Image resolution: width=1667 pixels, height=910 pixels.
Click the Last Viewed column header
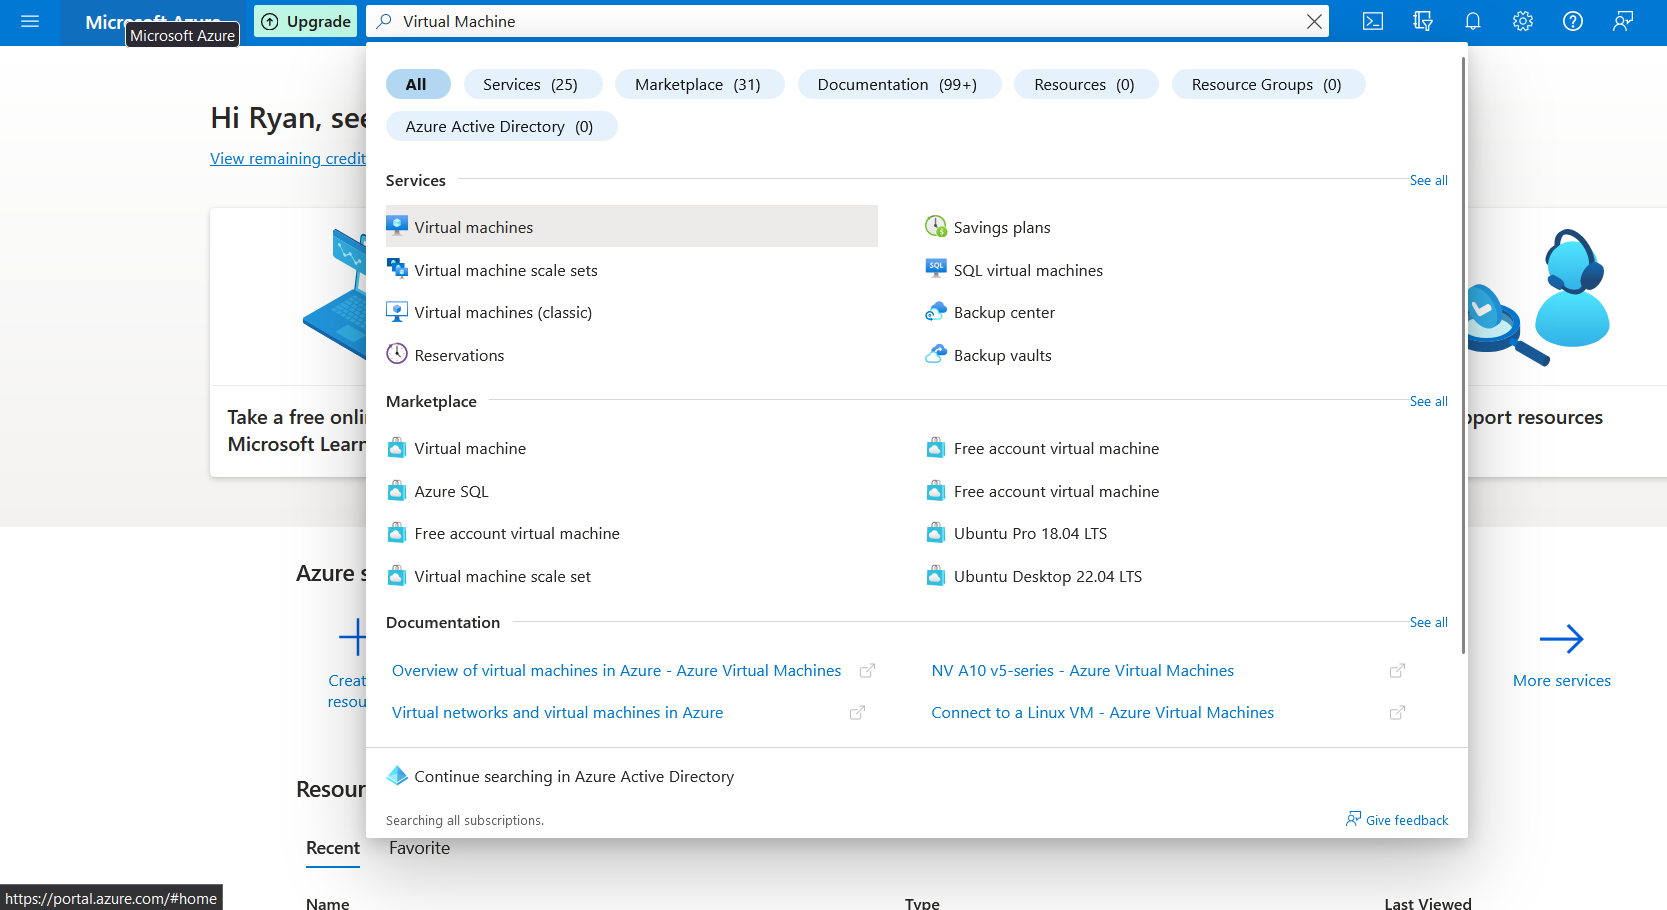tap(1428, 903)
